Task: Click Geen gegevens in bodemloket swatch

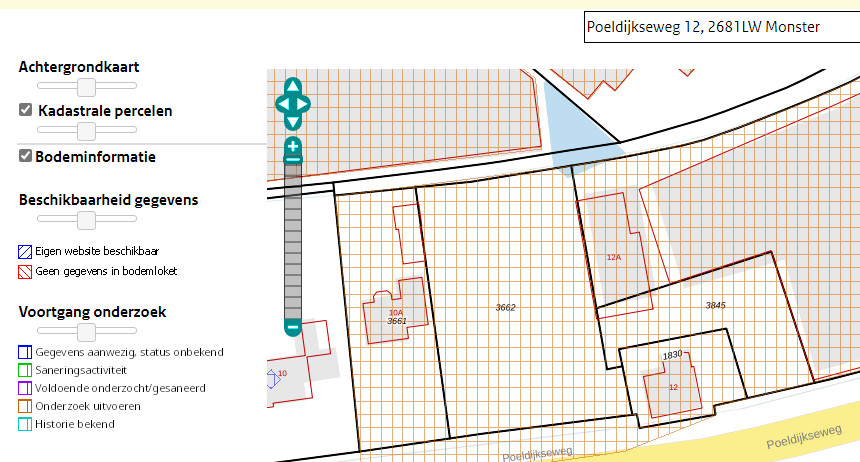Action: (25, 272)
